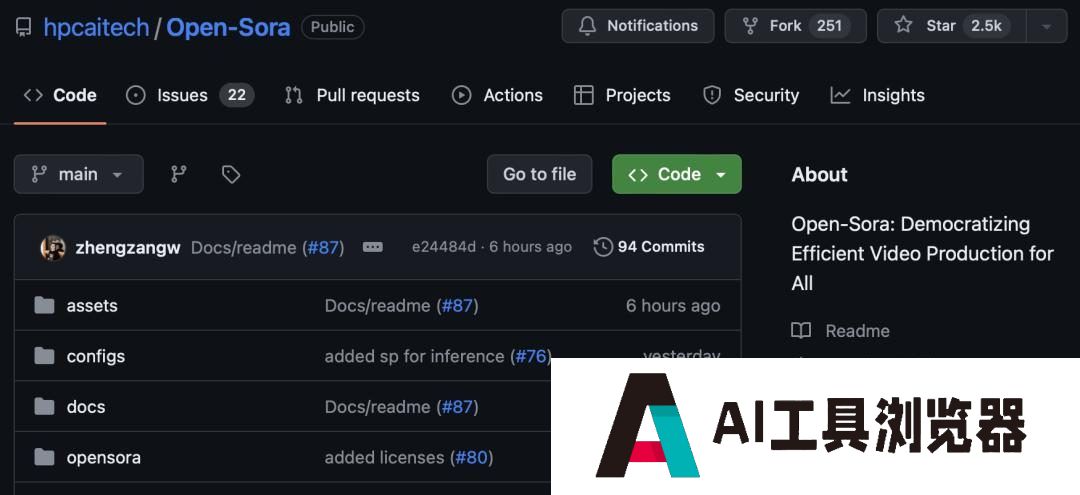The image size is (1080, 495).
Task: Open the assets folder
Action: (x=92, y=306)
